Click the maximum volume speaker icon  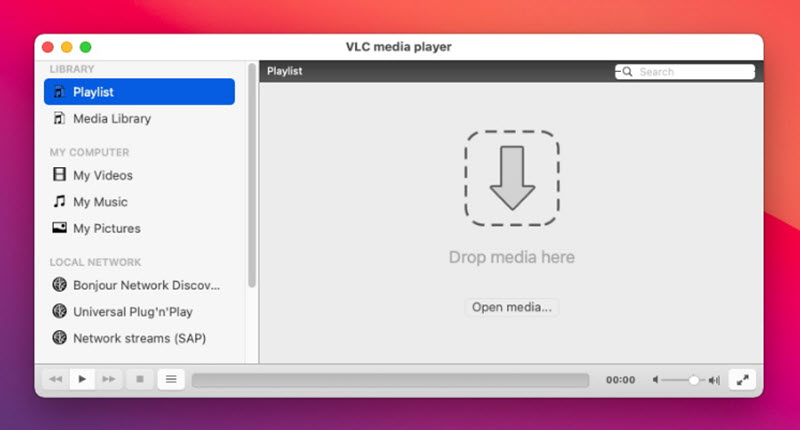coord(714,380)
